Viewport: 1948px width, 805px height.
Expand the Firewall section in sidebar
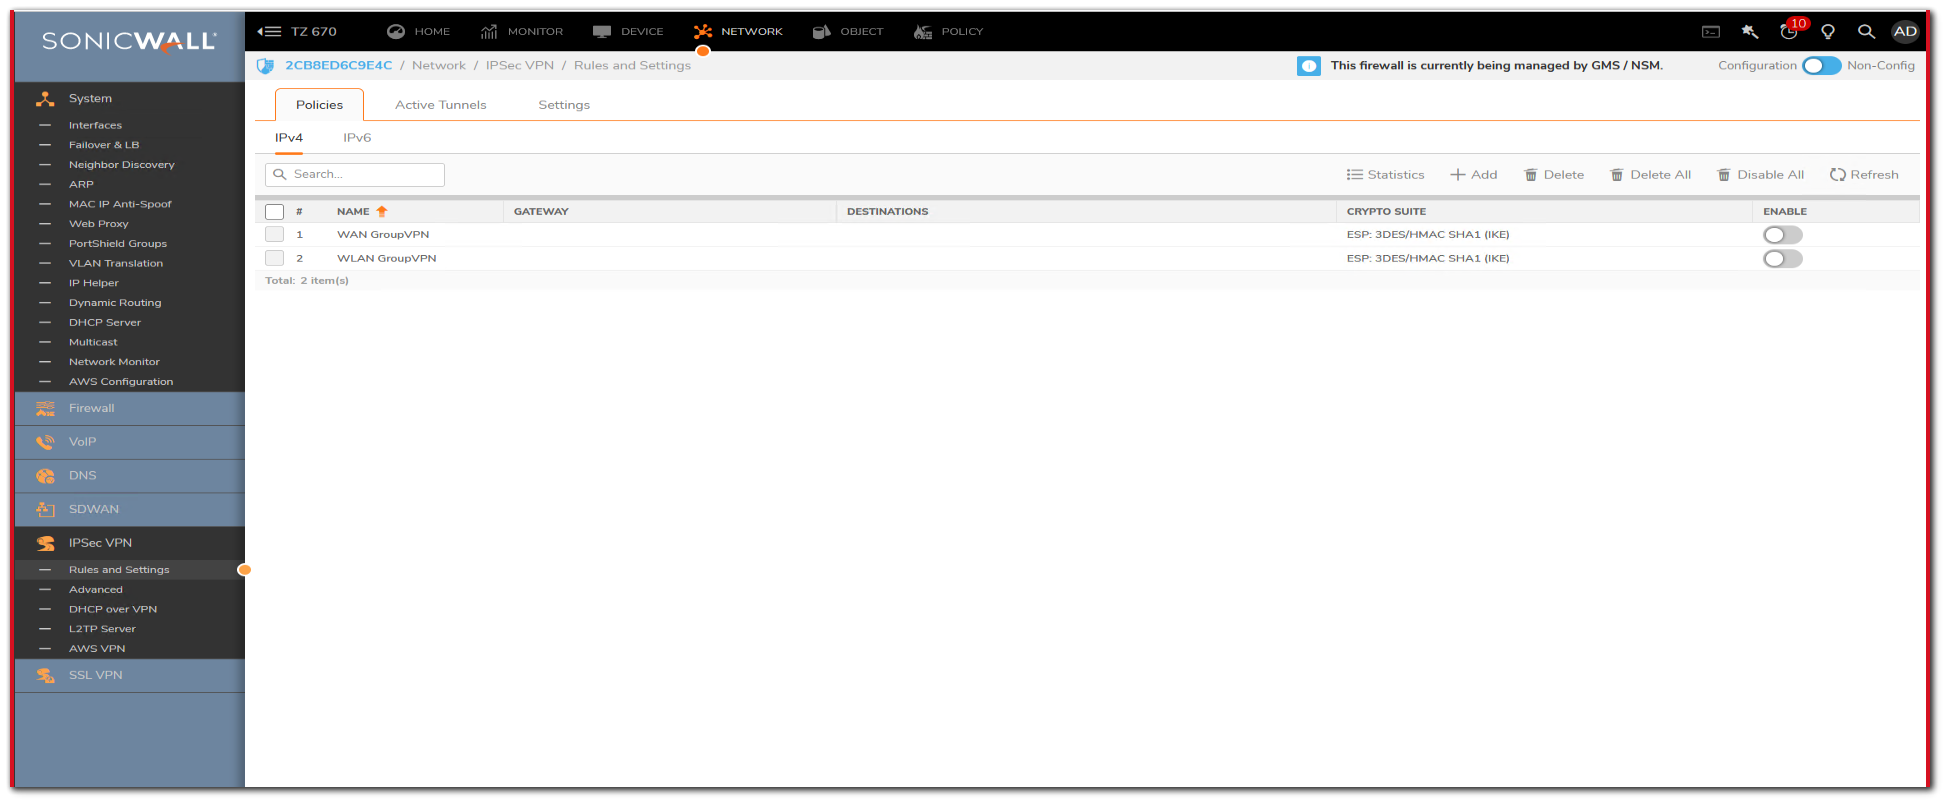(x=92, y=409)
